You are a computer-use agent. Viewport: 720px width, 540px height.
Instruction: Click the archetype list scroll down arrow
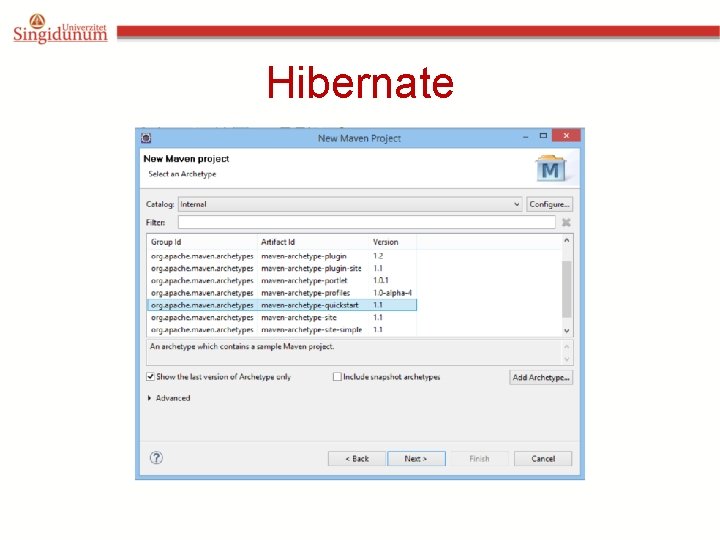click(x=567, y=331)
